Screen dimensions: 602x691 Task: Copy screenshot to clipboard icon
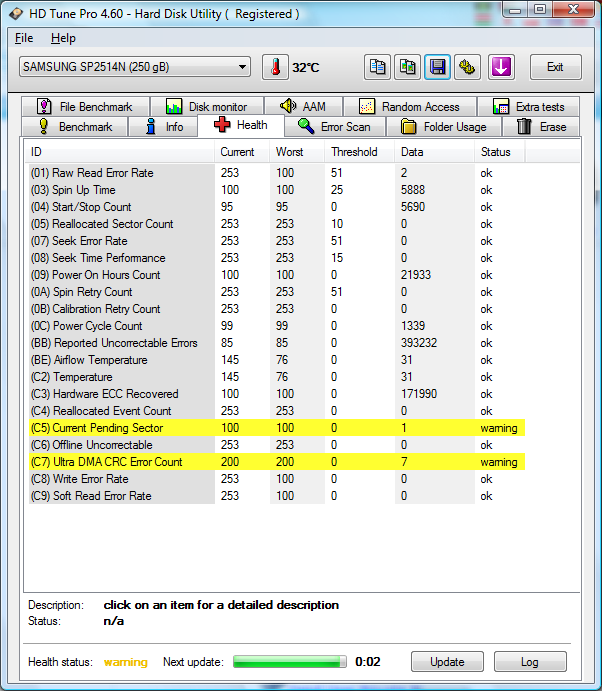(407, 67)
